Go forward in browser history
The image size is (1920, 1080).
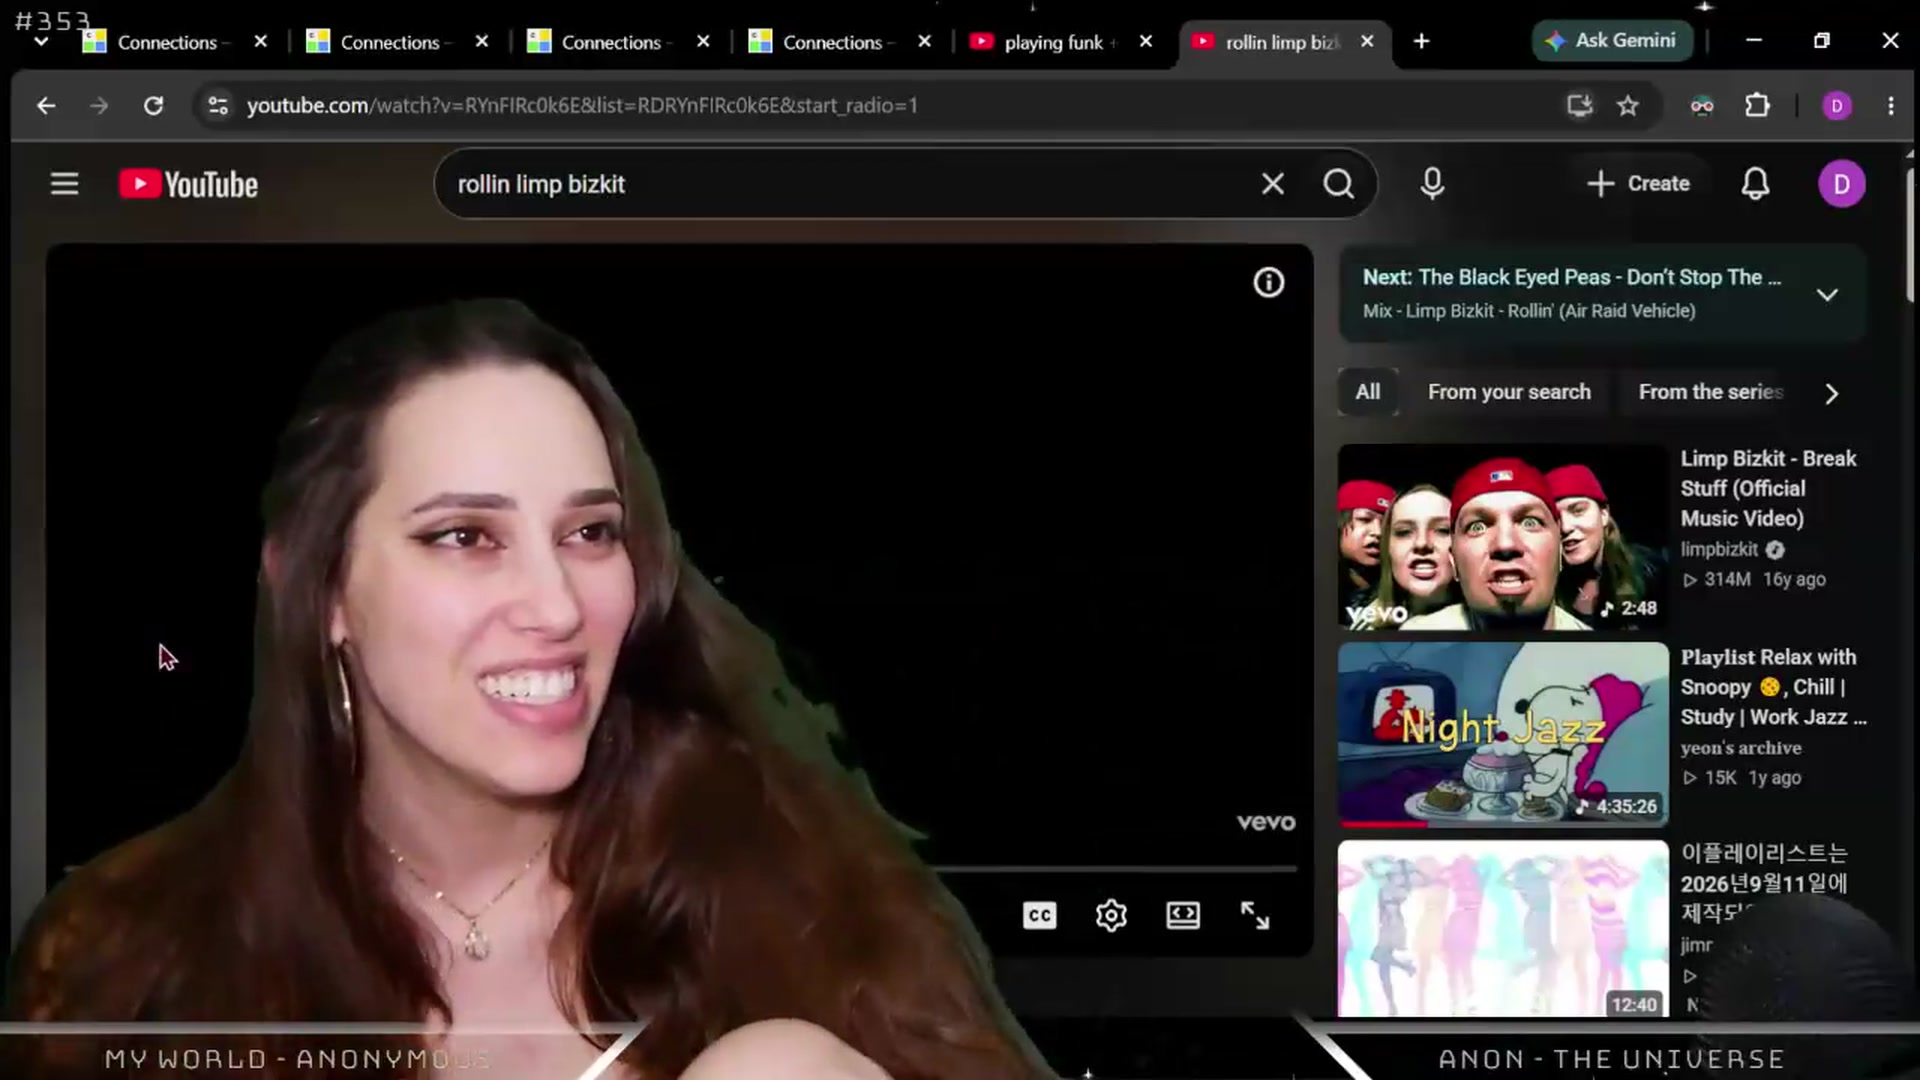[x=99, y=105]
